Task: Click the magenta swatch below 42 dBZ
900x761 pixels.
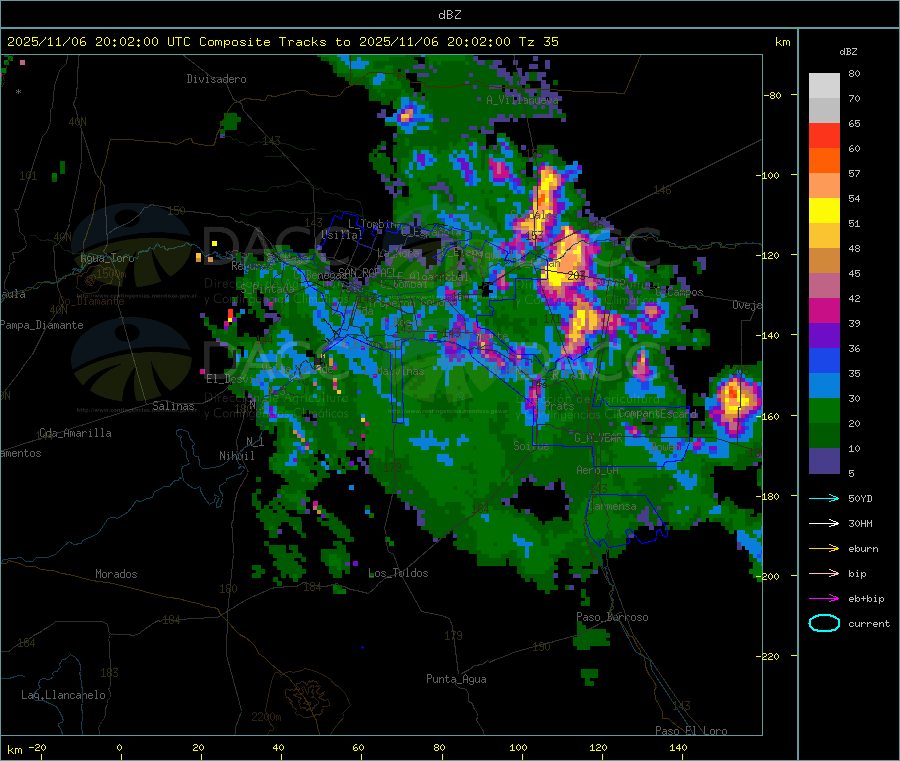Action: click(x=824, y=310)
